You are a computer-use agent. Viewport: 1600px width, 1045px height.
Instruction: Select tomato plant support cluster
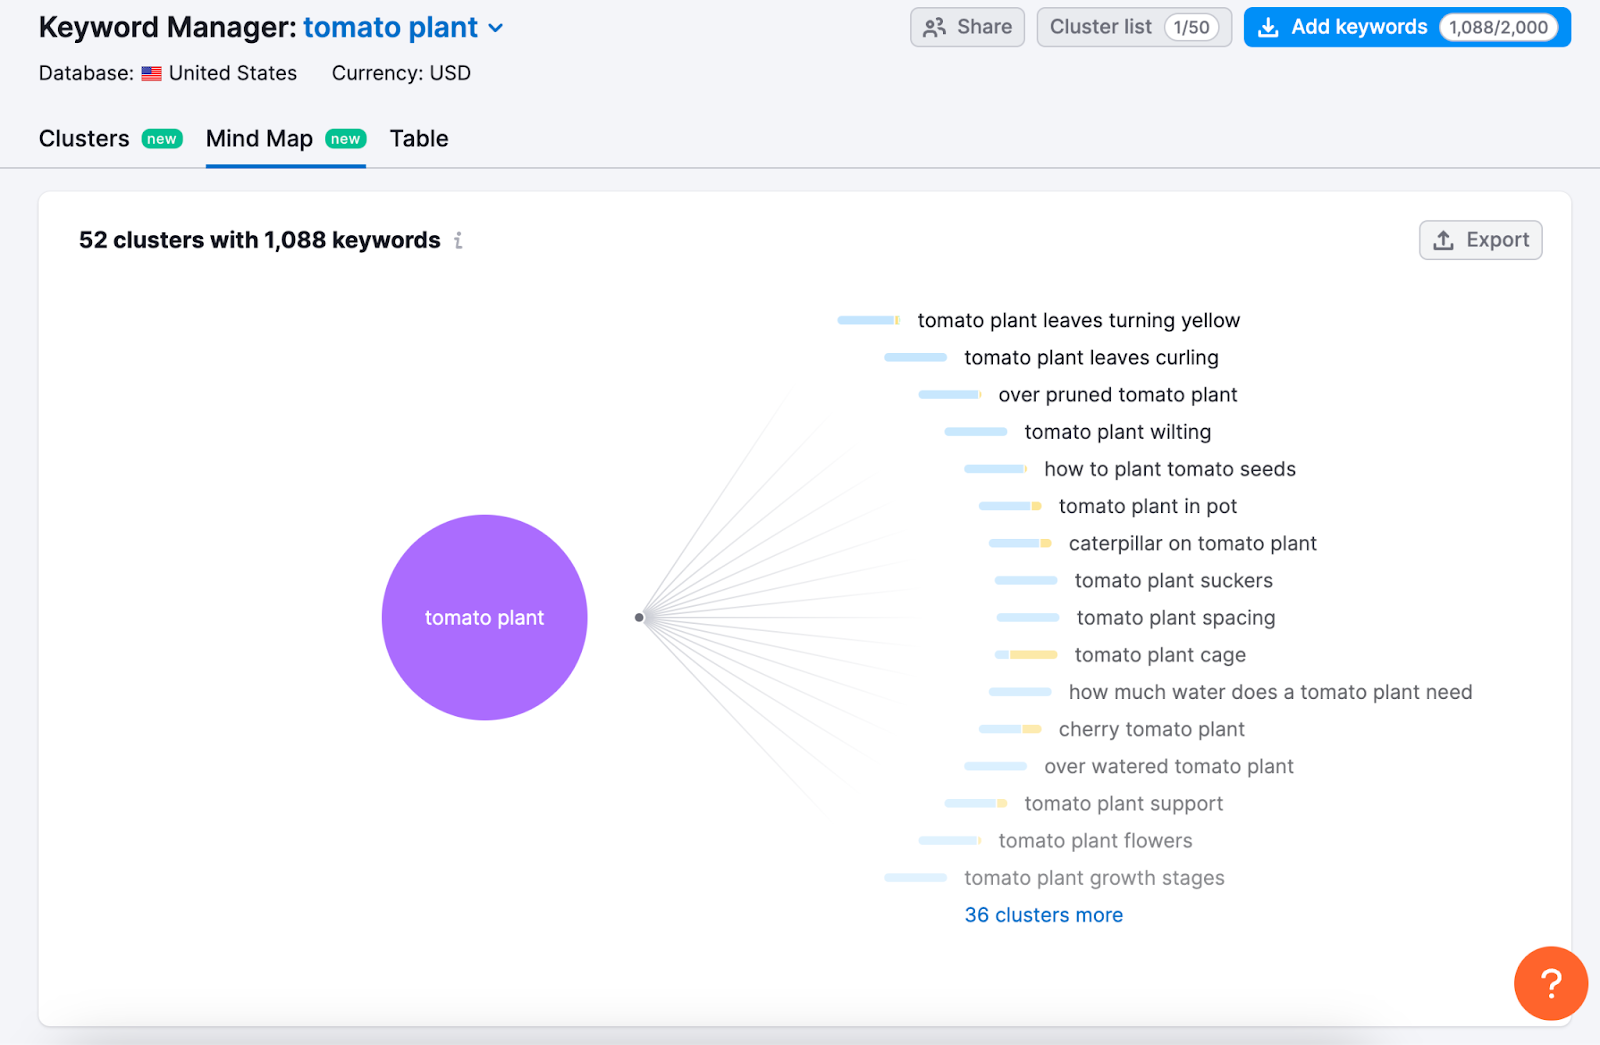[x=1123, y=803]
